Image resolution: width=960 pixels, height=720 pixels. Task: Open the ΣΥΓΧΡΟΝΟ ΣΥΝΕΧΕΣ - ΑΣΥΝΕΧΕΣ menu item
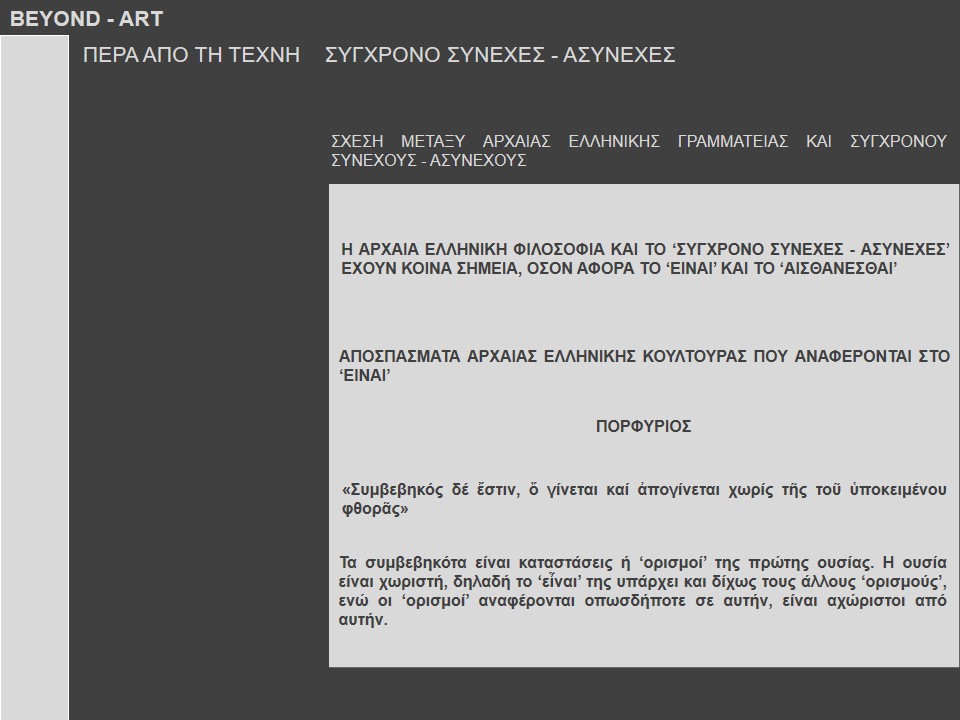(x=500, y=55)
